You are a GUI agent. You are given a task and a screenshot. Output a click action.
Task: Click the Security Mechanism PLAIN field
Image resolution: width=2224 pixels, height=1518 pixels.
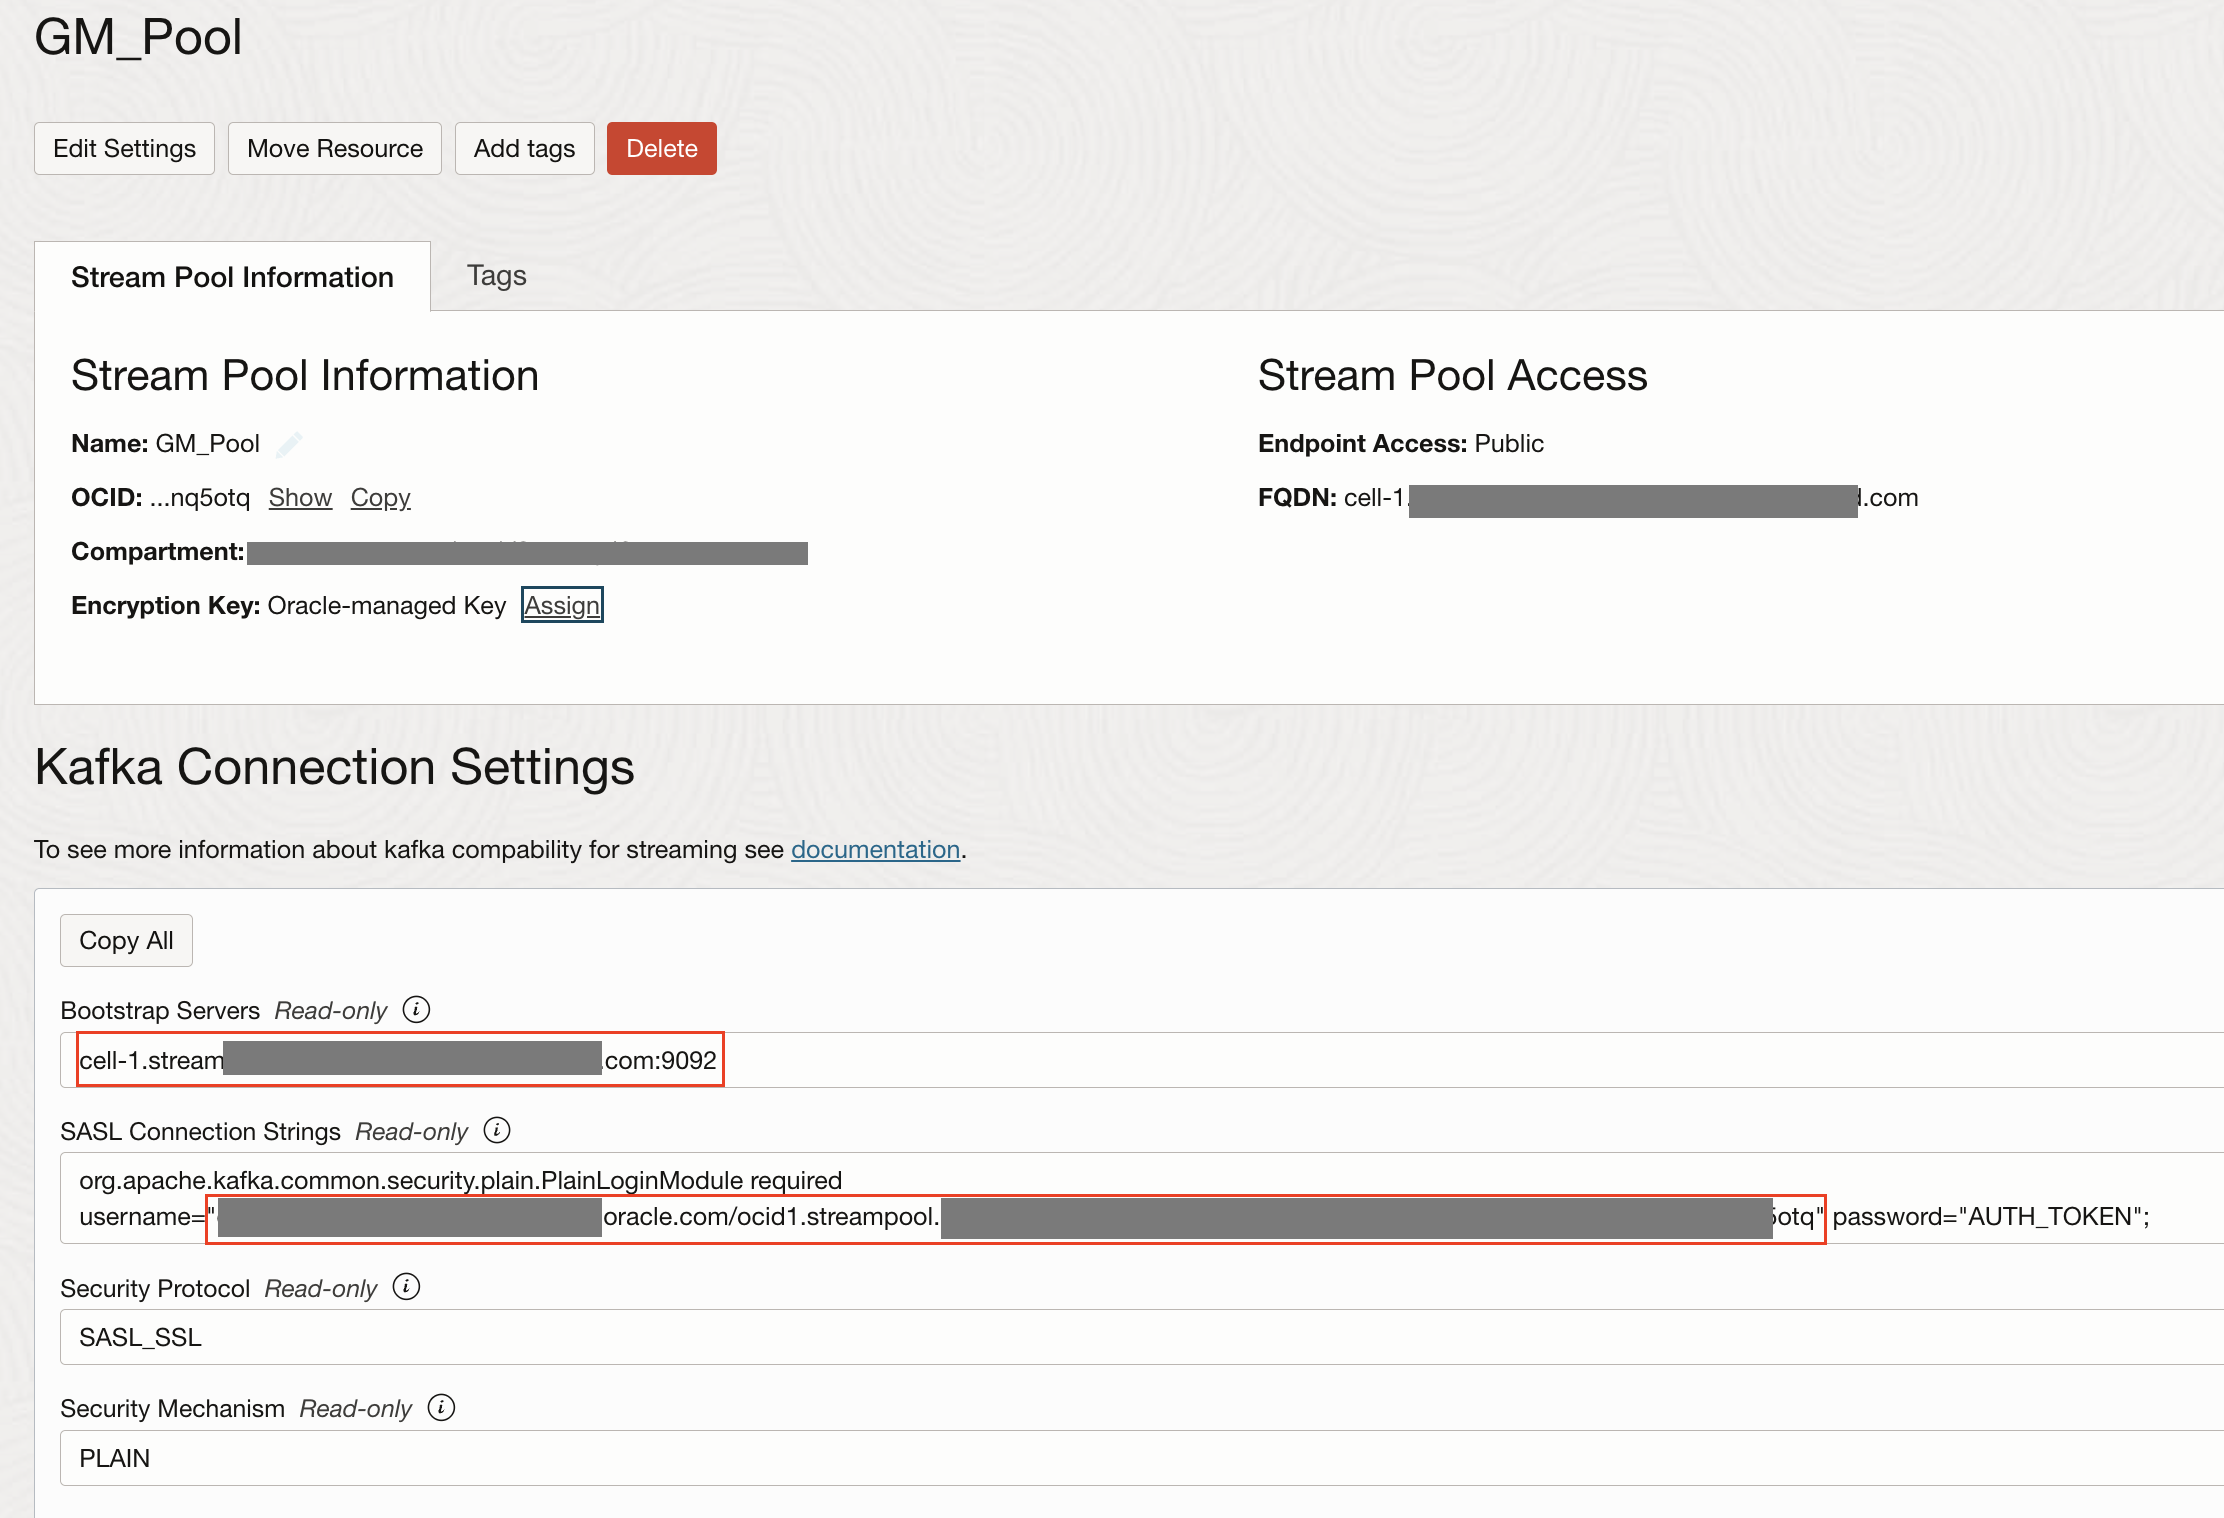coord(1142,1458)
